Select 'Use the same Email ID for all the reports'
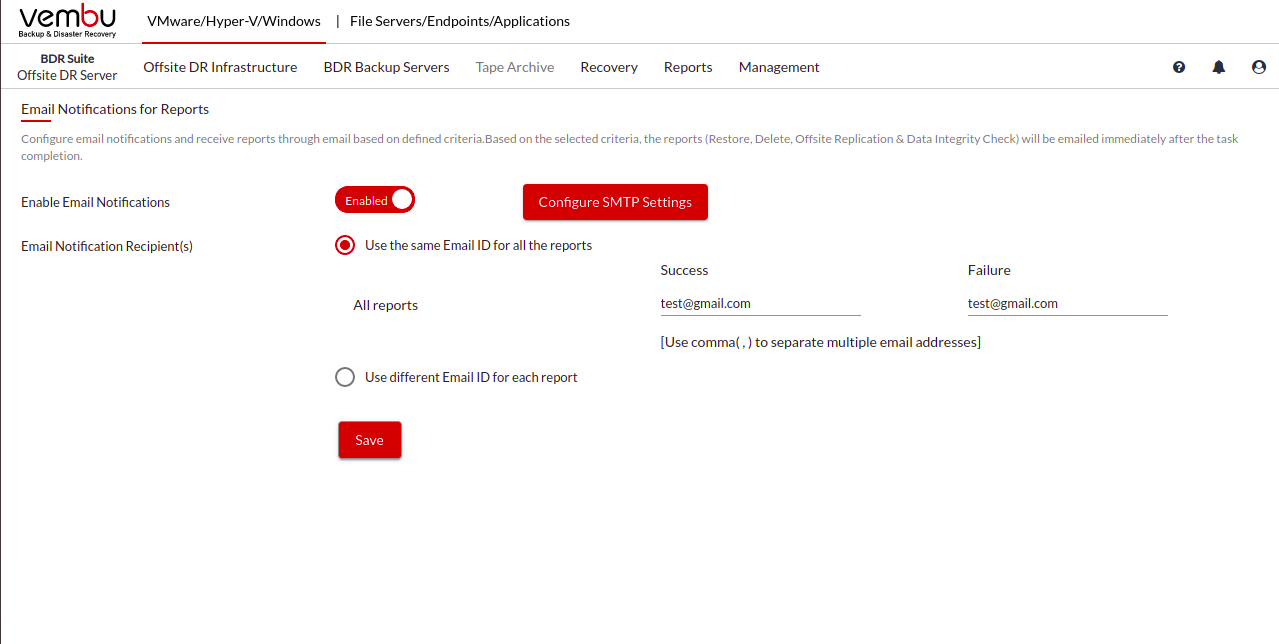The height and width of the screenshot is (644, 1279). [345, 245]
